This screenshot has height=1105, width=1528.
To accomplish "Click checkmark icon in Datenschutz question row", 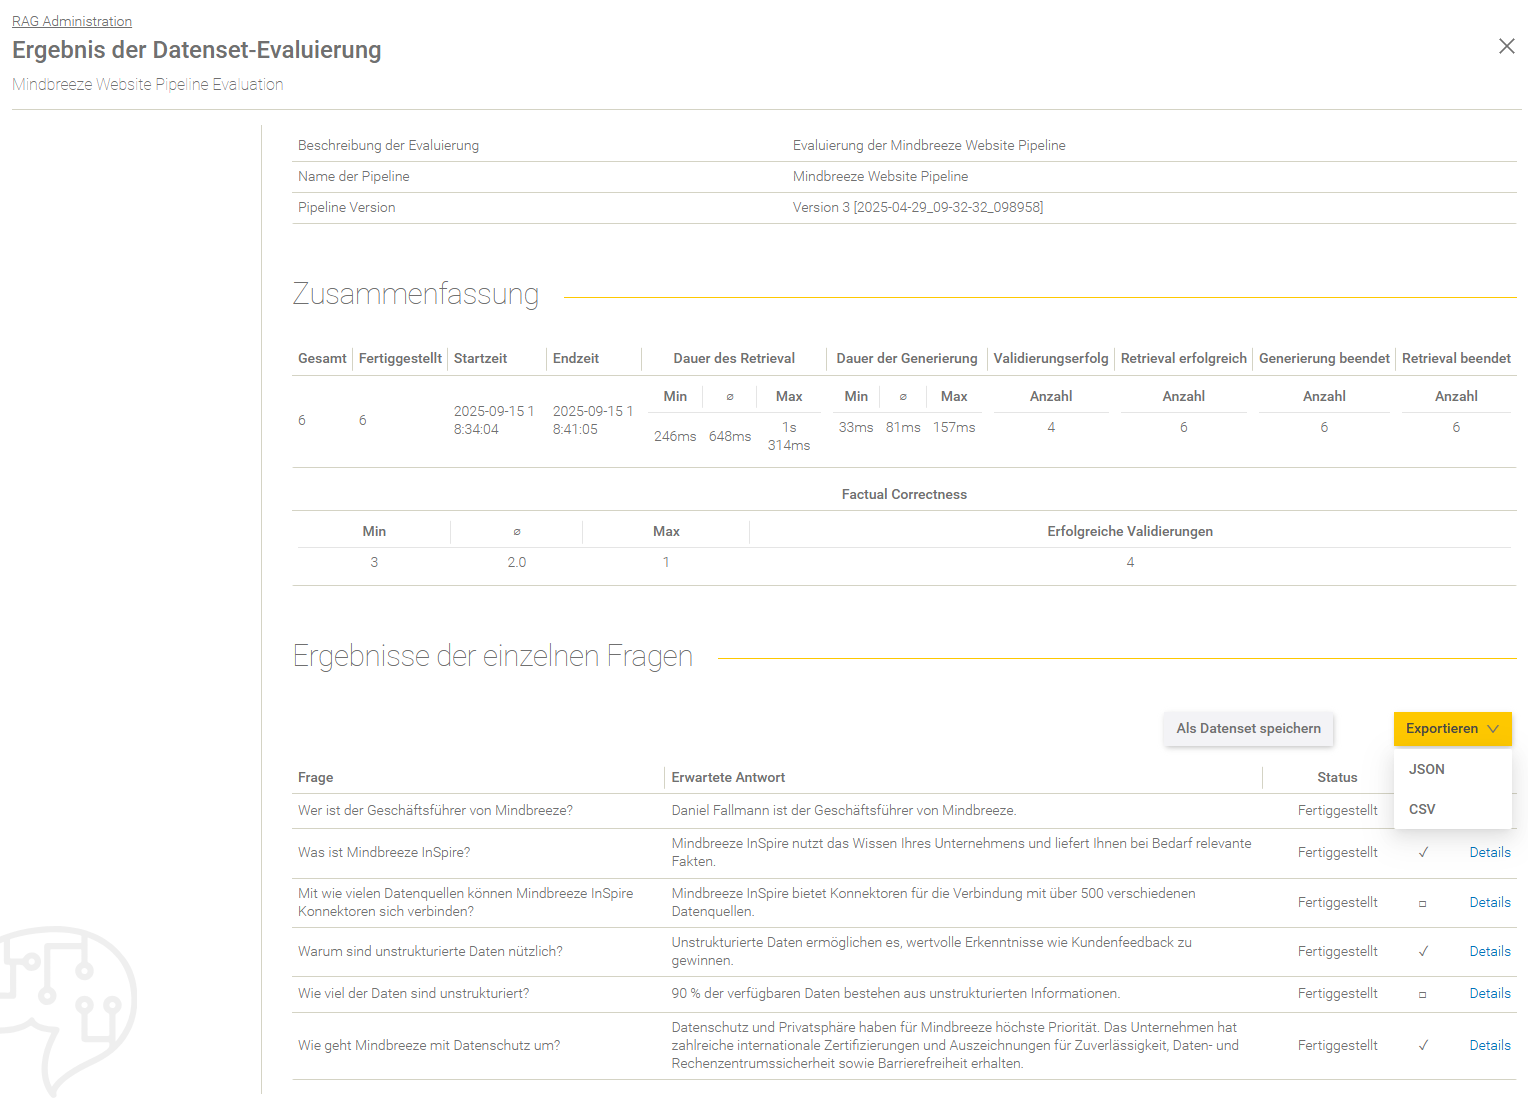I will 1423,1046.
